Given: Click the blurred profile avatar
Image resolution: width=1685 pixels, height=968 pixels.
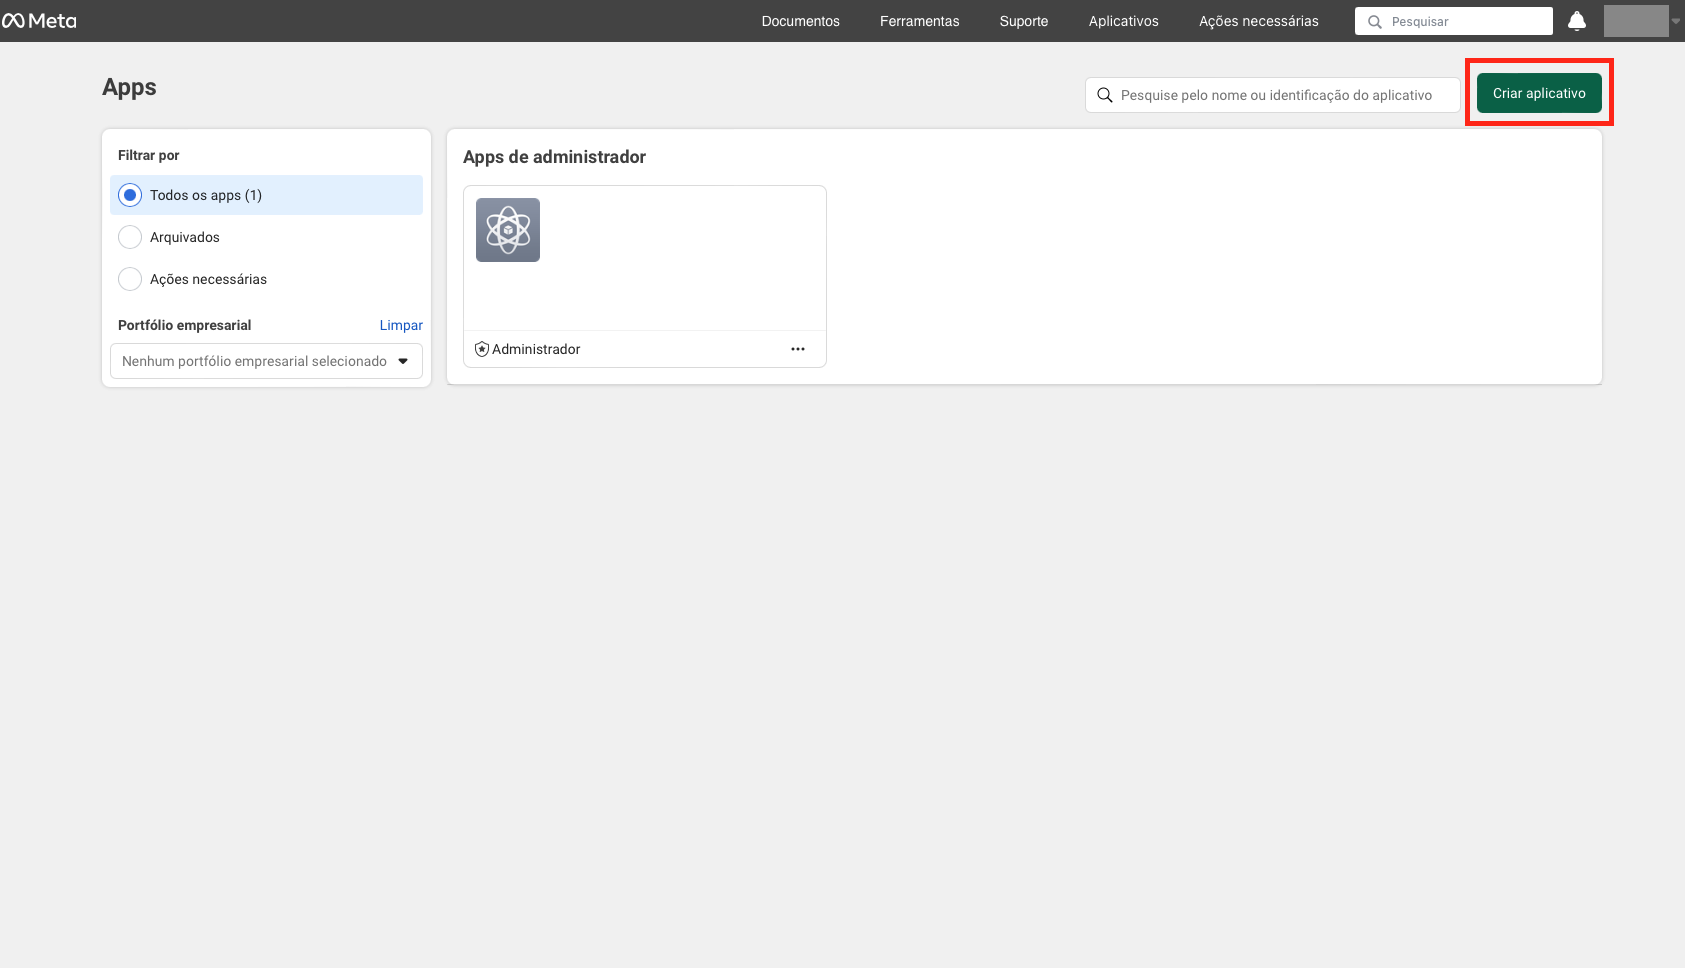Looking at the screenshot, I should [1636, 21].
